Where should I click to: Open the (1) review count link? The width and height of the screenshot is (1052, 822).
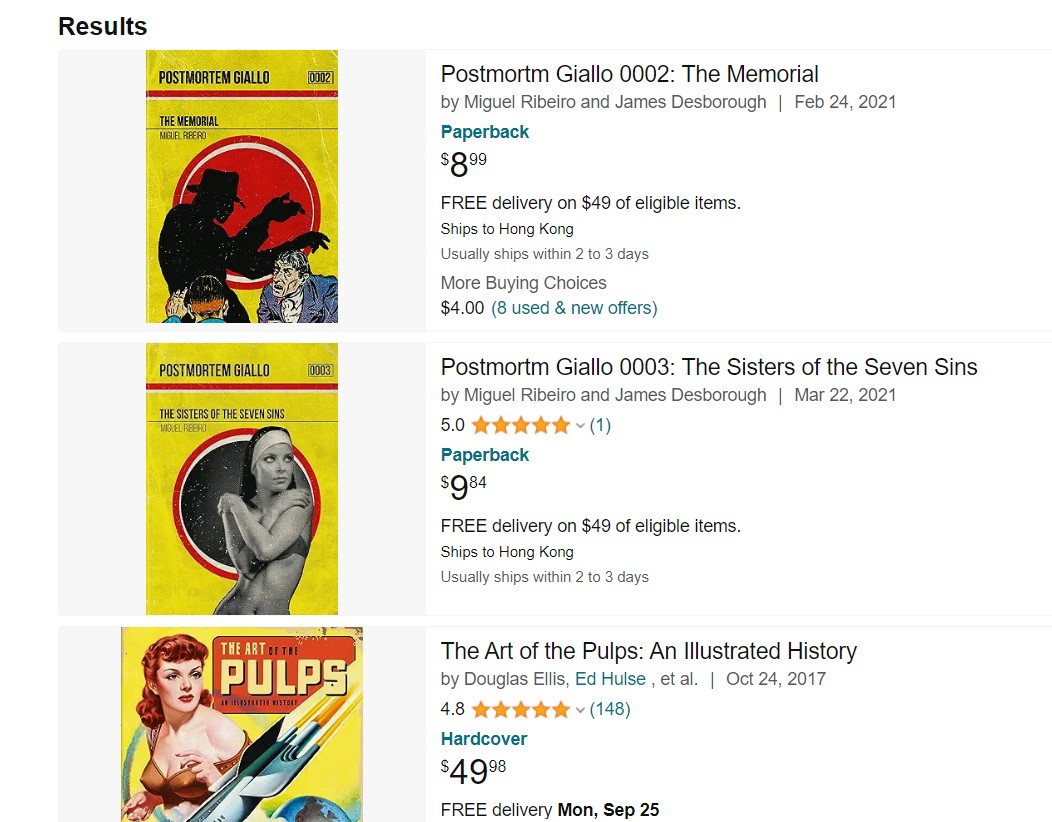[600, 425]
